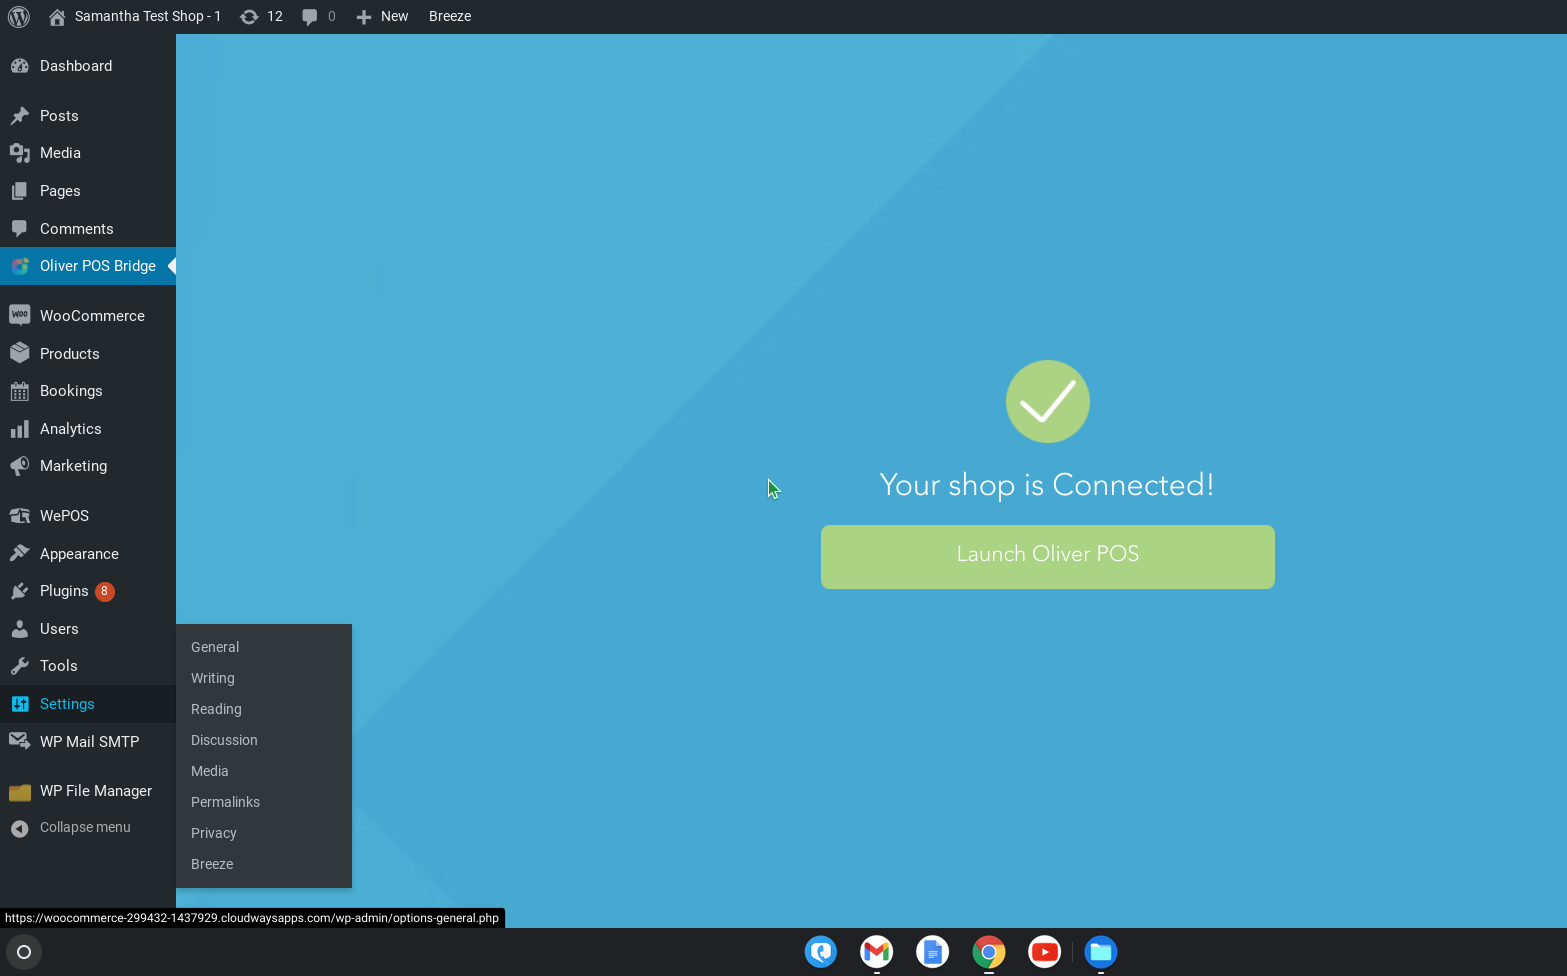Click the Appearance paintbrush icon

tap(20, 554)
